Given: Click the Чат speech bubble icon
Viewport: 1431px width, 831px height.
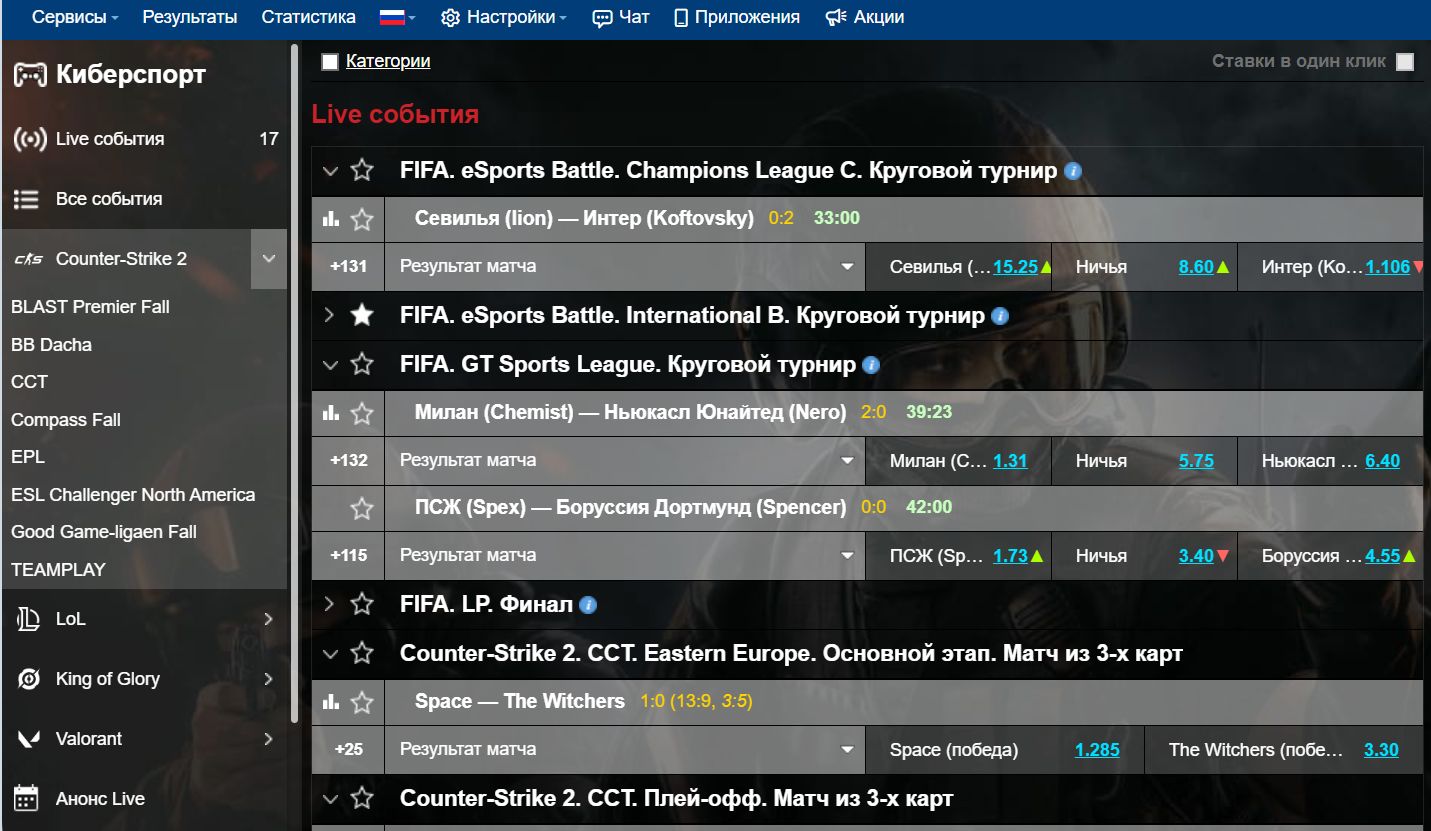Looking at the screenshot, I should 602,18.
